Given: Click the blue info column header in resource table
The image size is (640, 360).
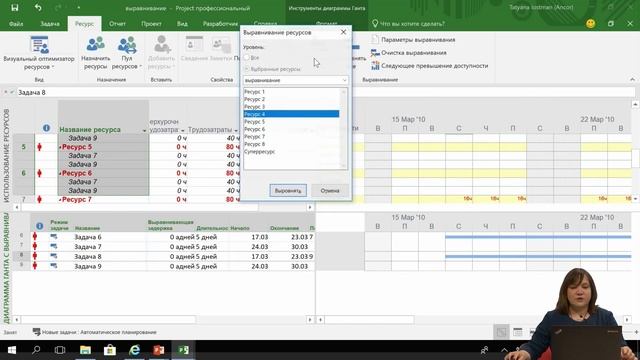Looking at the screenshot, I should point(46,128).
